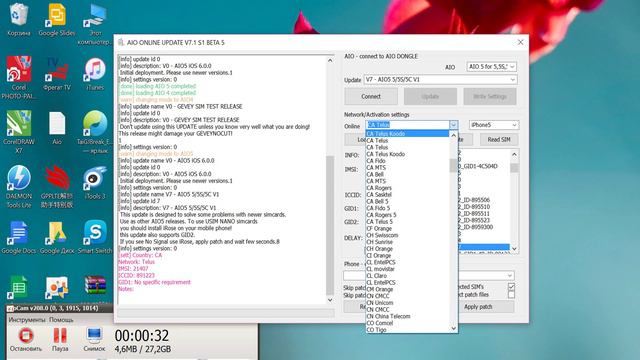Choose CA Rogers from the list
The width and height of the screenshot is (640, 360).
407,188
